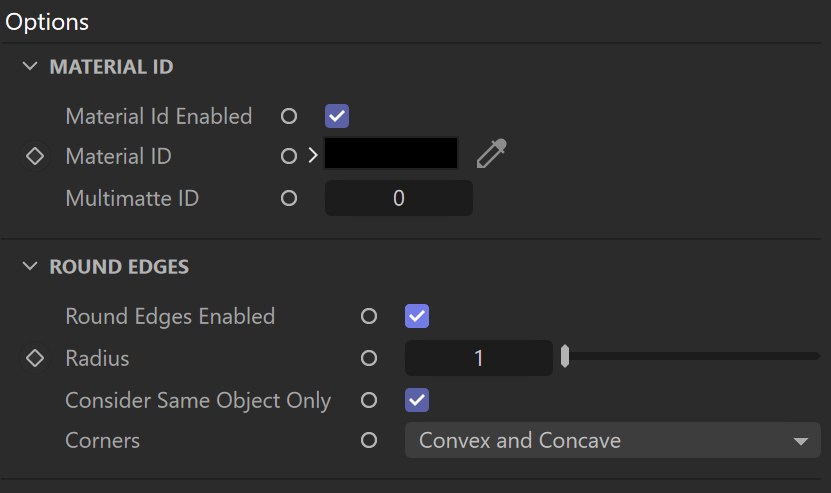Viewport: 831px width, 493px height.
Task: Click the animation dot for Material Id Enabled
Action: coord(289,116)
